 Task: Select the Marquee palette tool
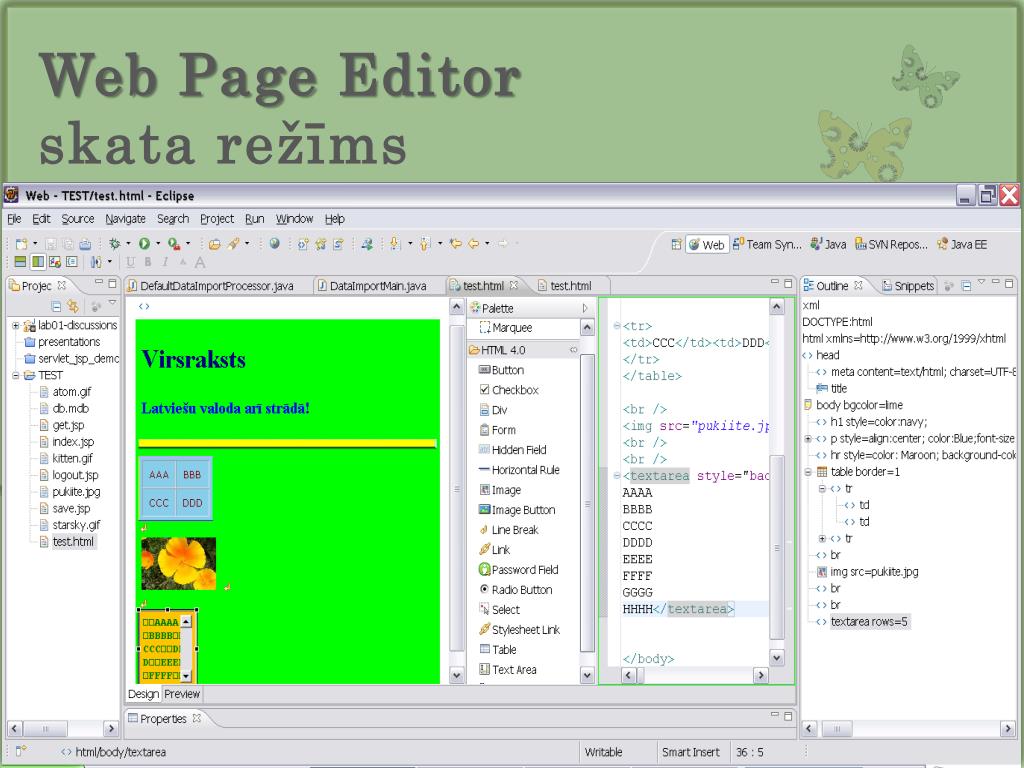tap(506, 328)
